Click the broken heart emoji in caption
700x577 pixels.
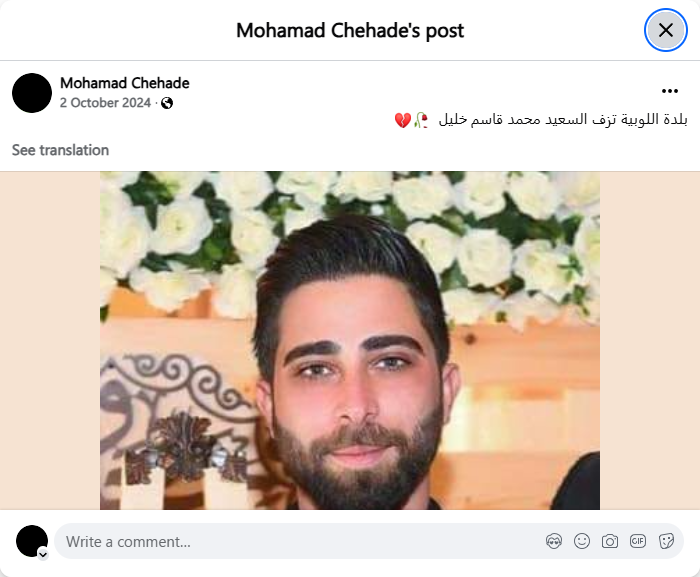tap(403, 120)
